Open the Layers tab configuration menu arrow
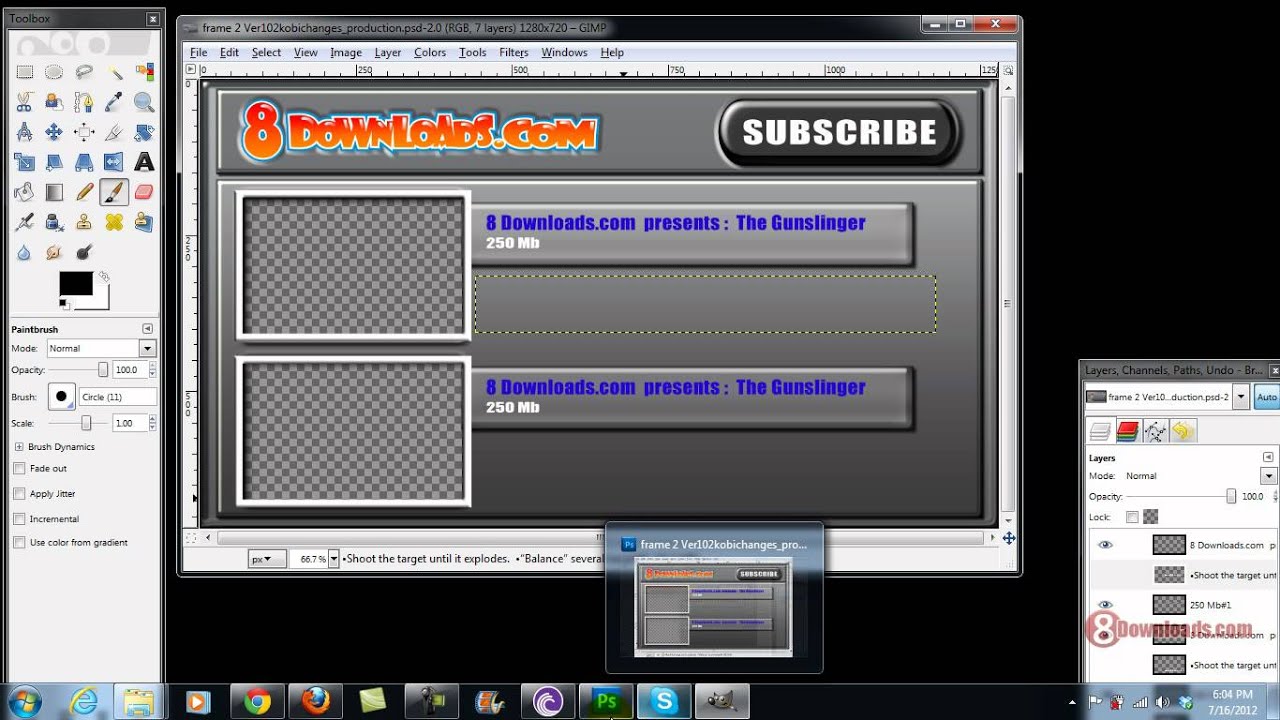The width and height of the screenshot is (1280, 720). pyautogui.click(x=1268, y=457)
